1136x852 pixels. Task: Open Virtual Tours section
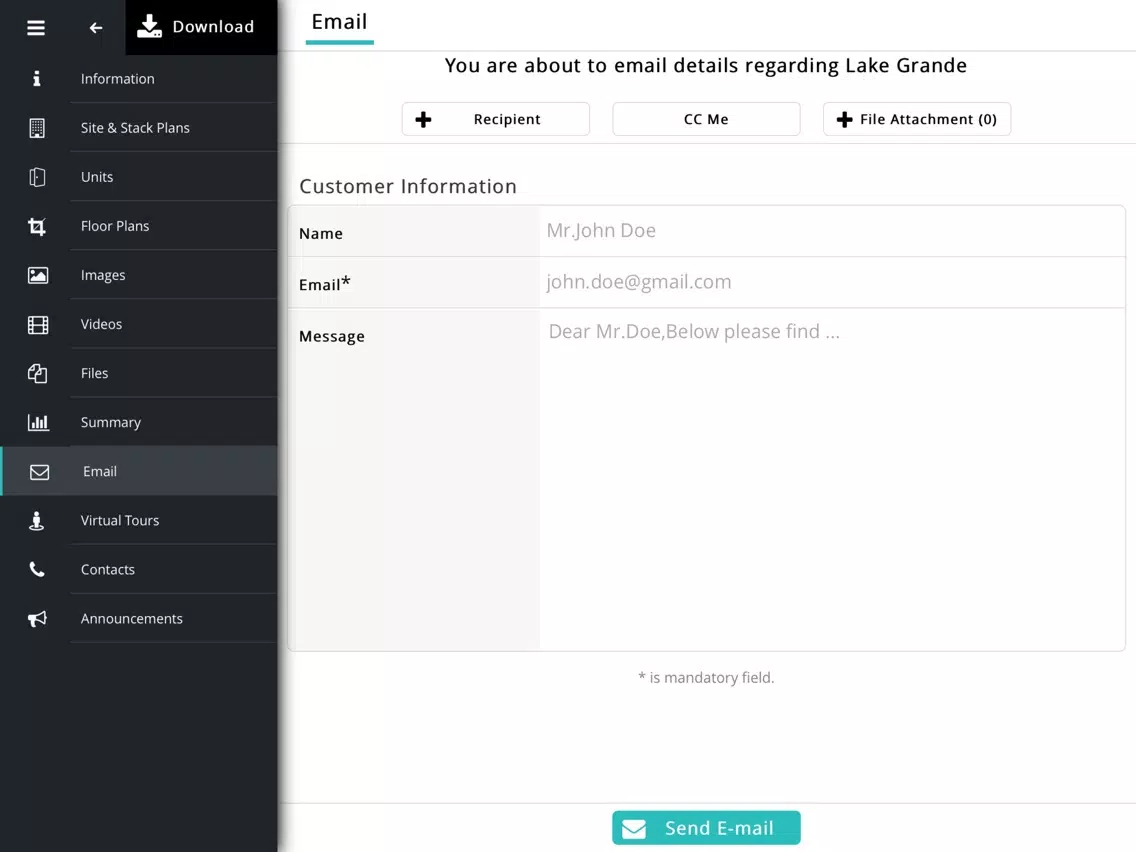(x=139, y=521)
